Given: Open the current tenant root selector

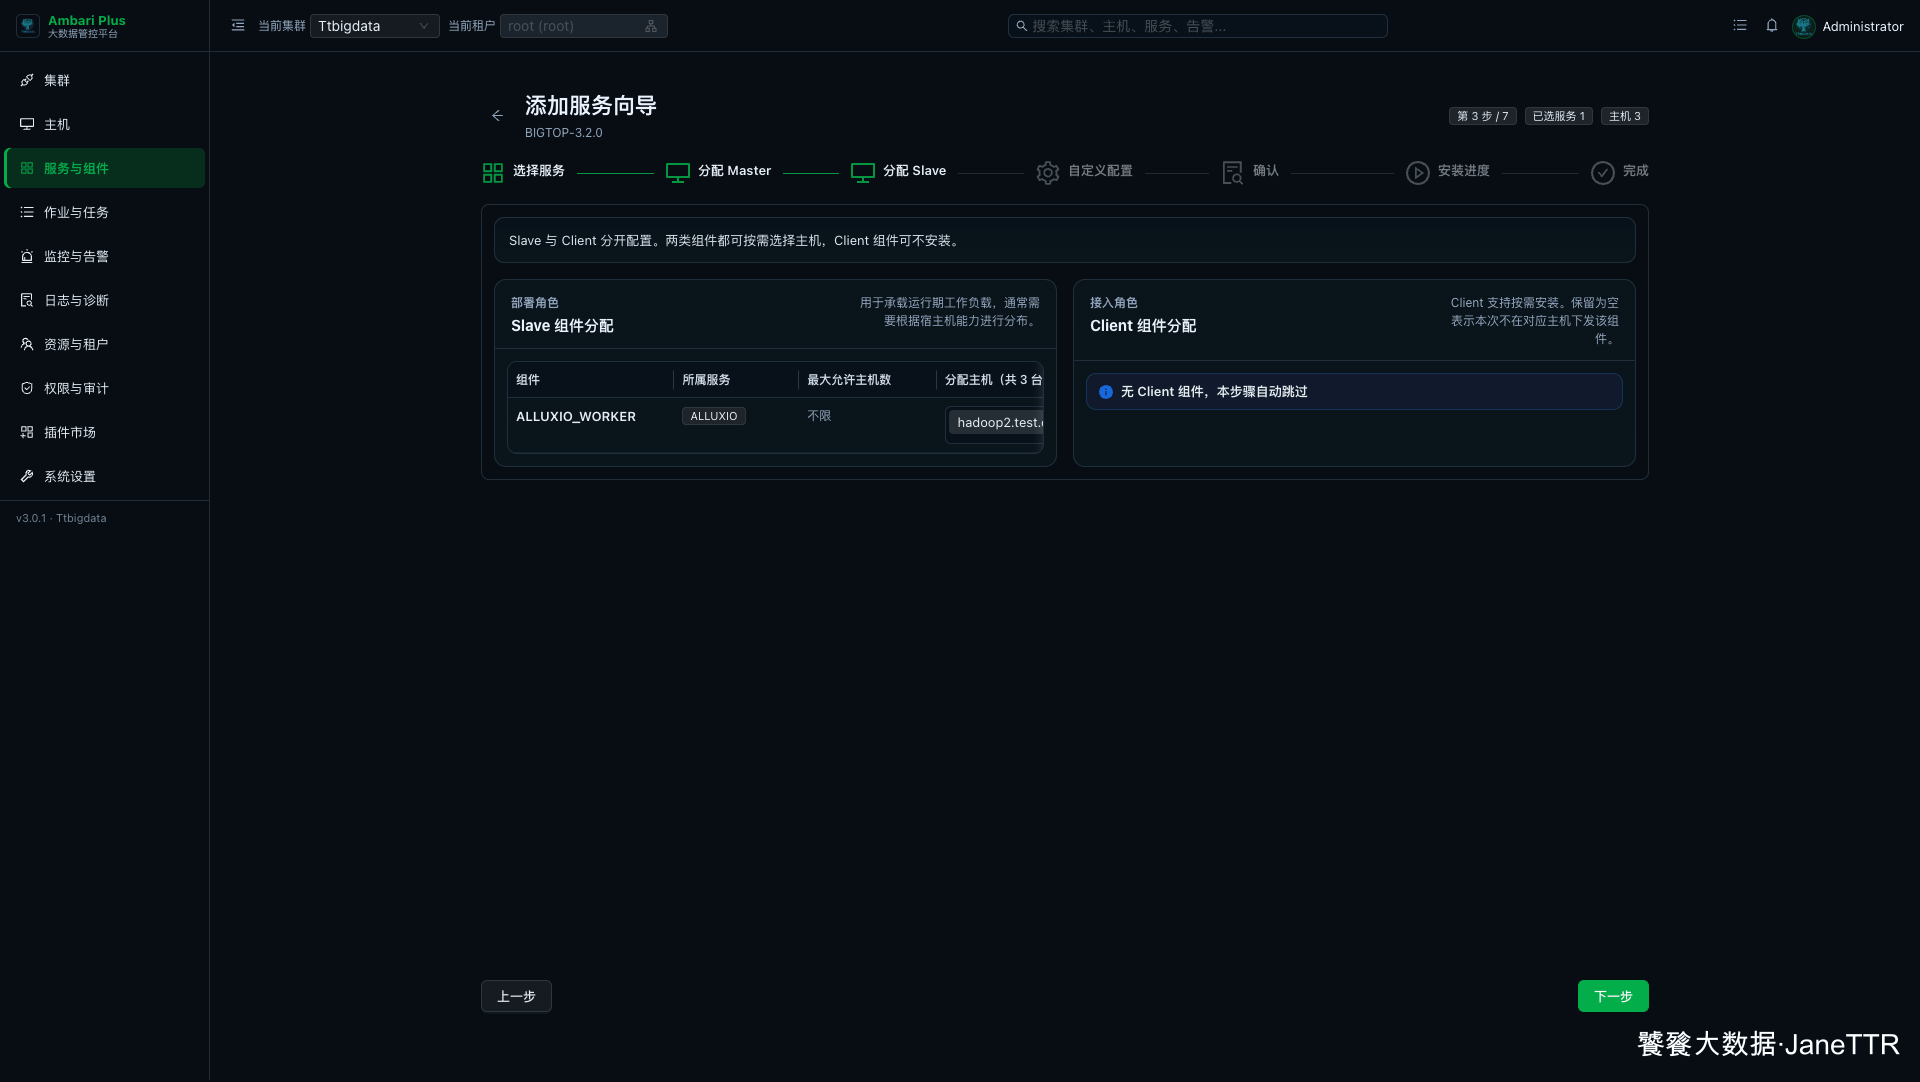Looking at the screenshot, I should [x=583, y=26].
